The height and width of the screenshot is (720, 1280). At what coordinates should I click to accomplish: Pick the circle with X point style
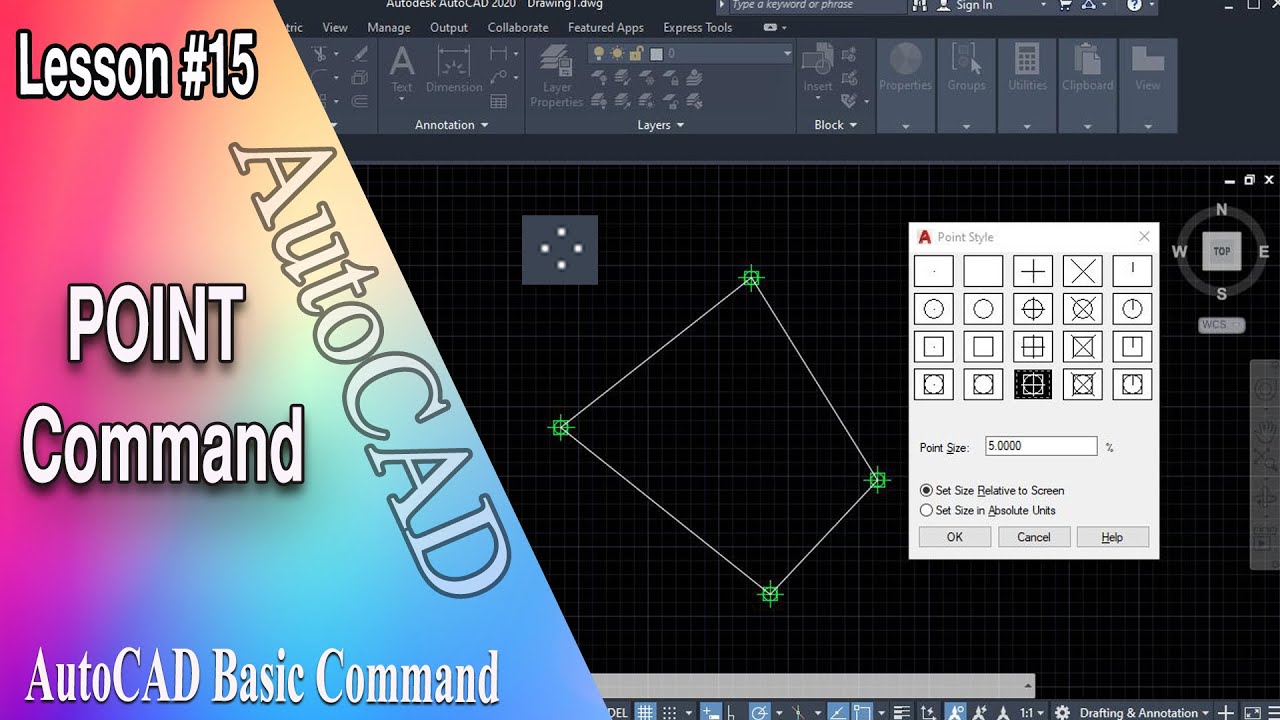coord(1083,309)
